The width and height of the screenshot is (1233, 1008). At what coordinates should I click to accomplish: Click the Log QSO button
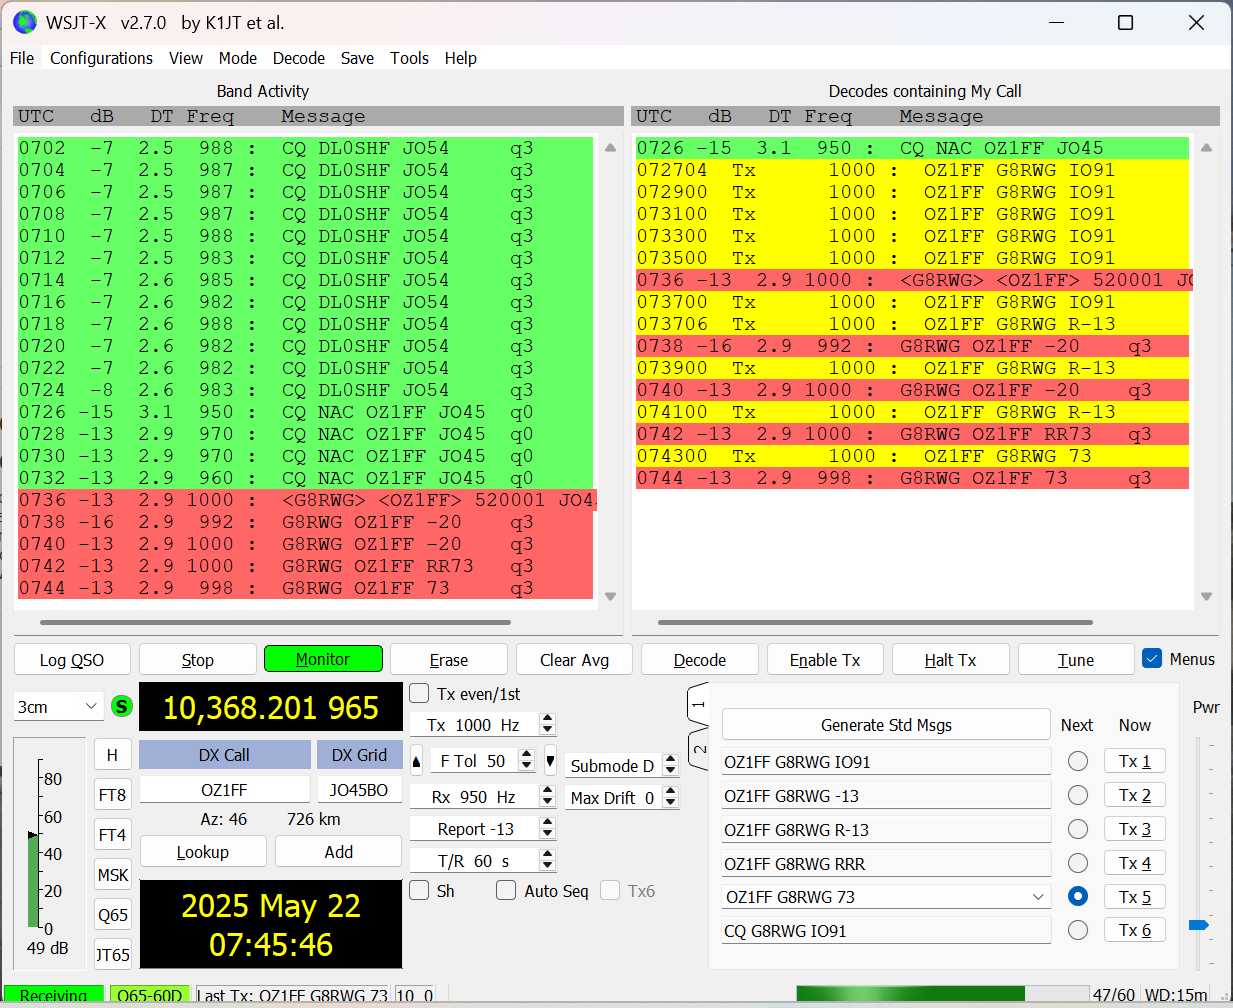pos(72,660)
